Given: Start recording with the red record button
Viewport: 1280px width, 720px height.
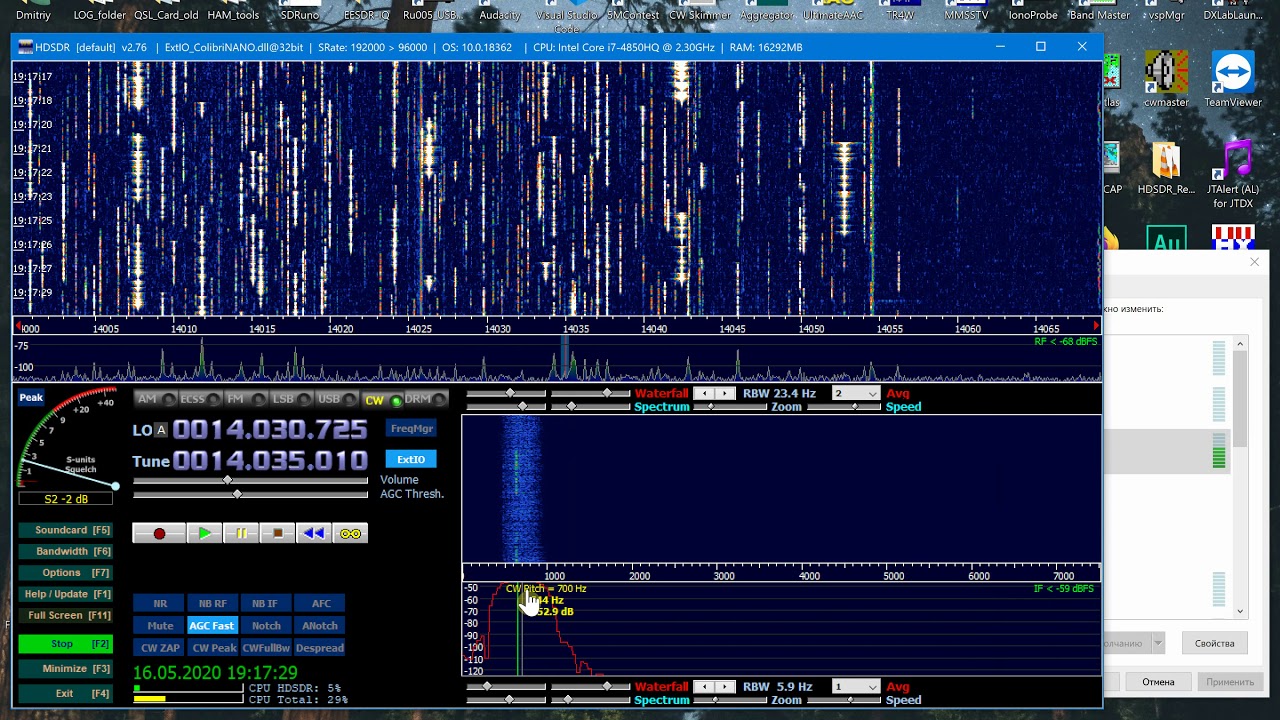Looking at the screenshot, I should pos(159,534).
